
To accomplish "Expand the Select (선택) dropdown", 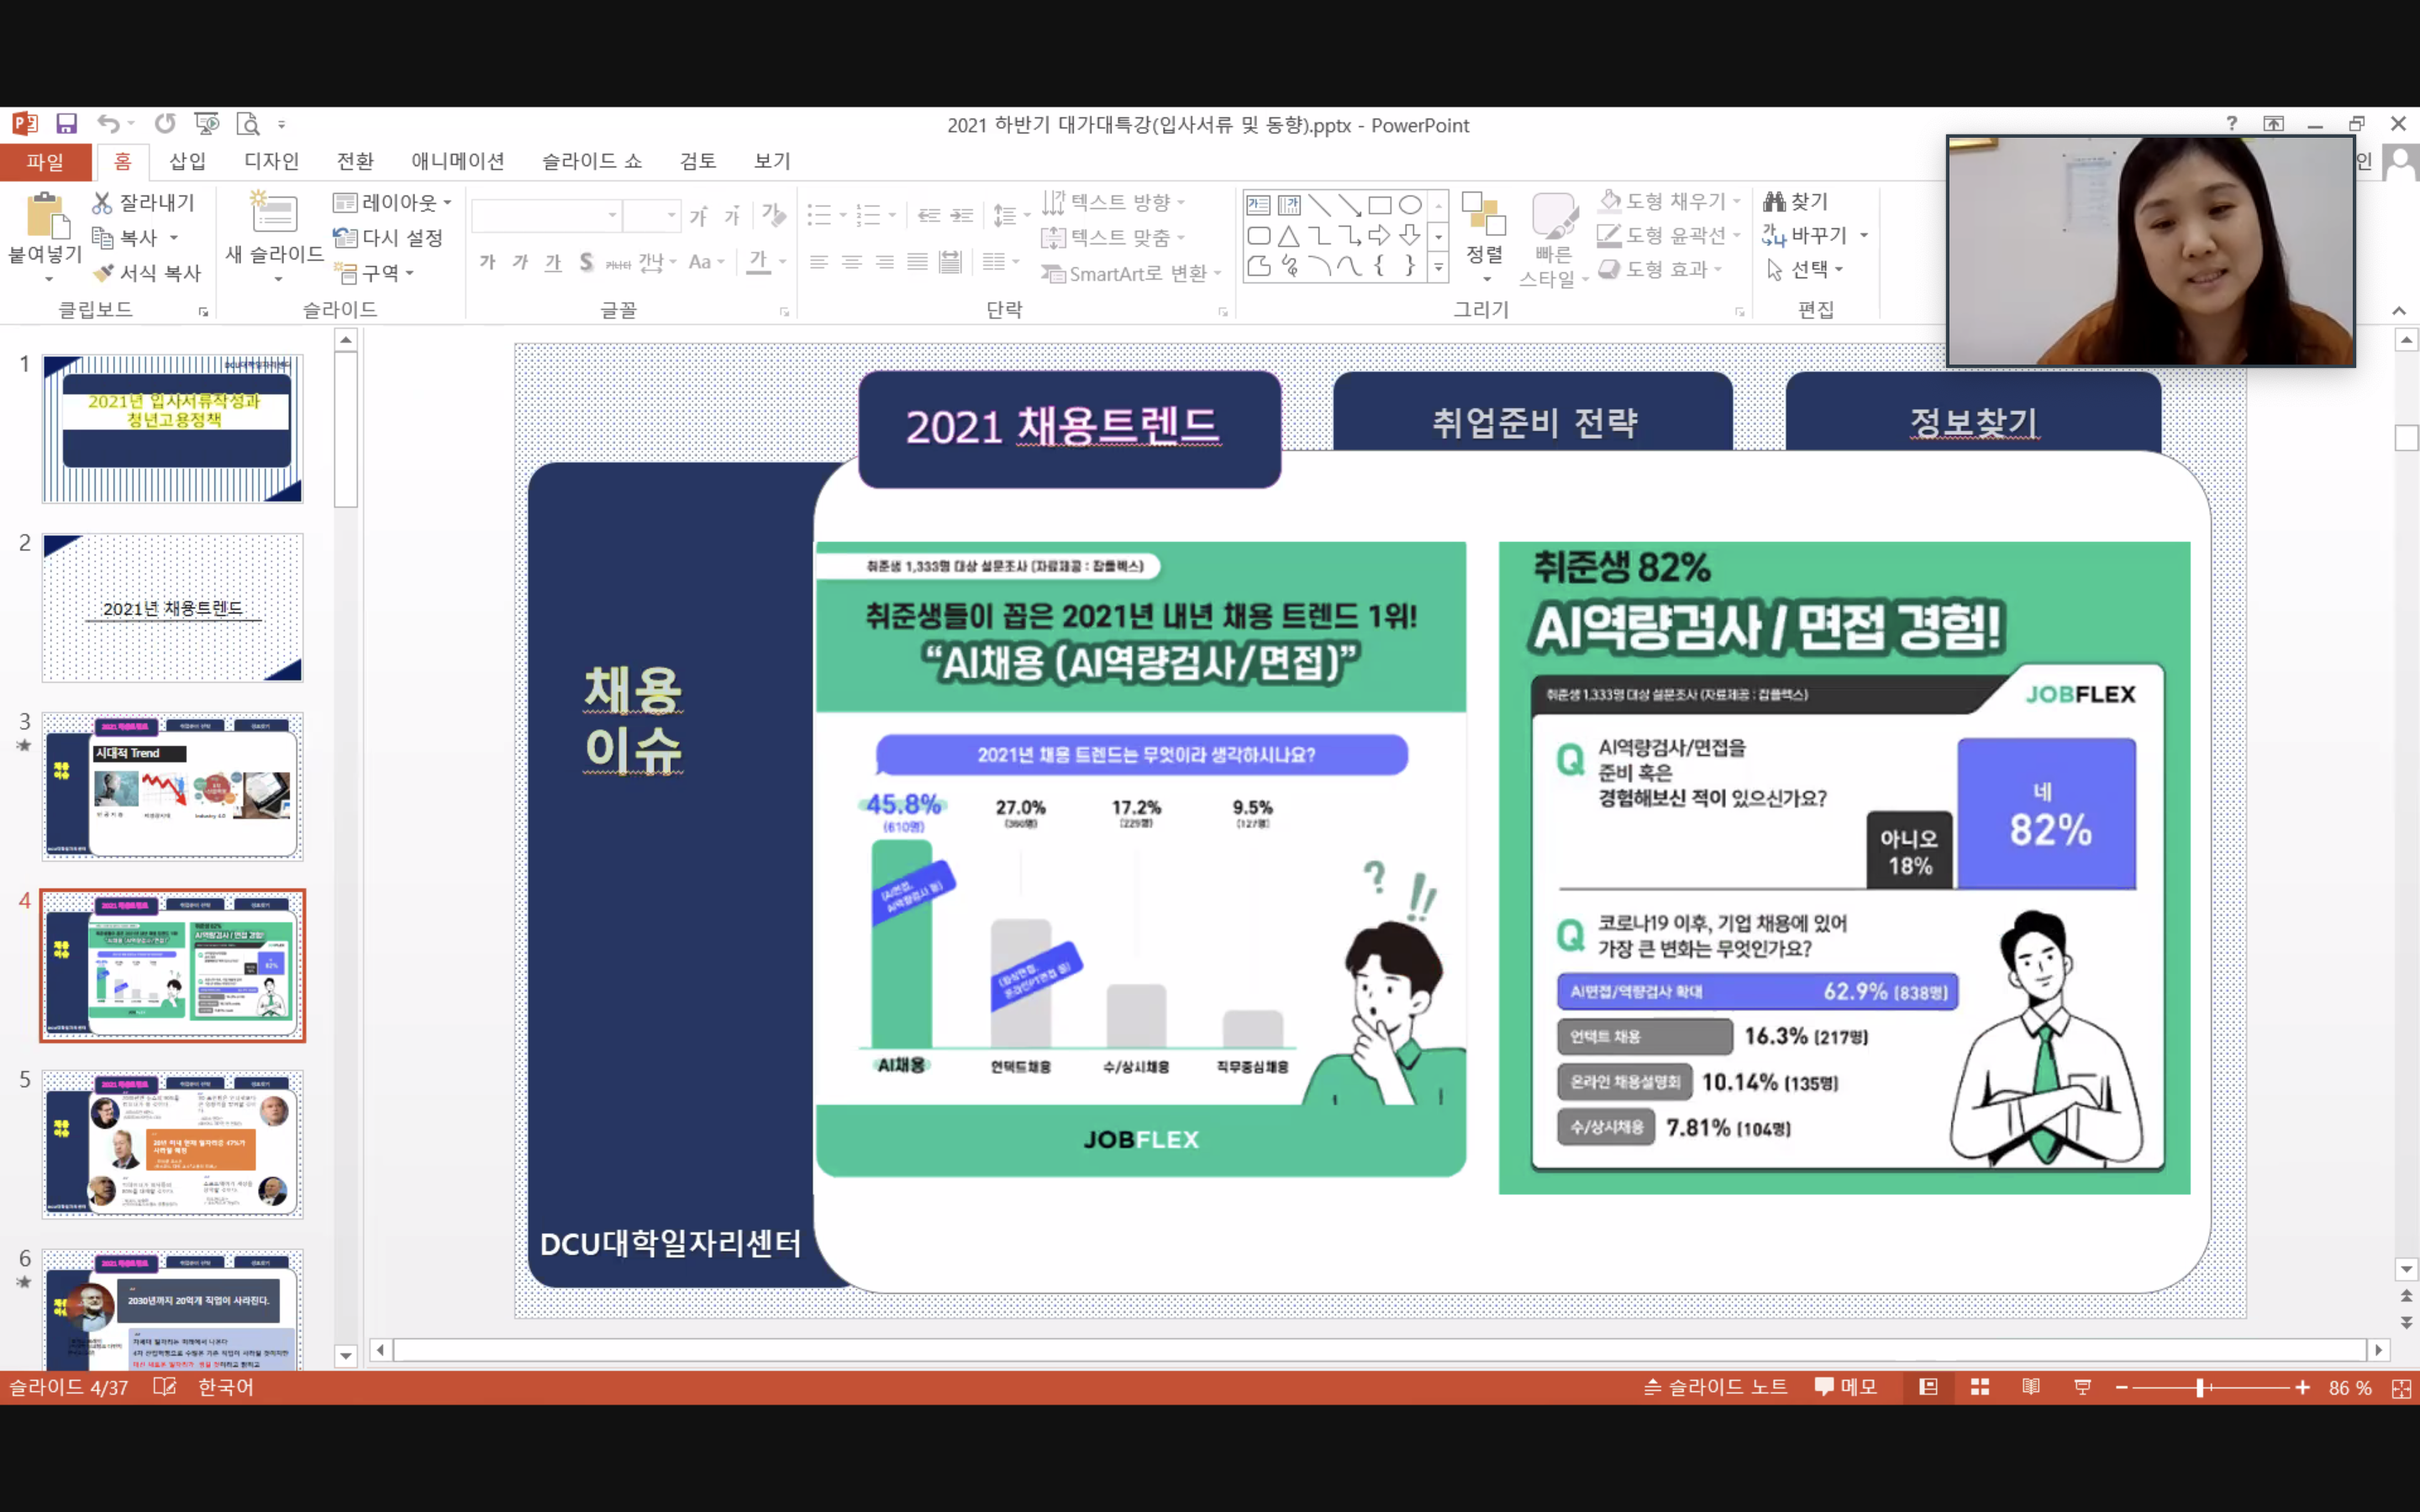I will point(1805,269).
